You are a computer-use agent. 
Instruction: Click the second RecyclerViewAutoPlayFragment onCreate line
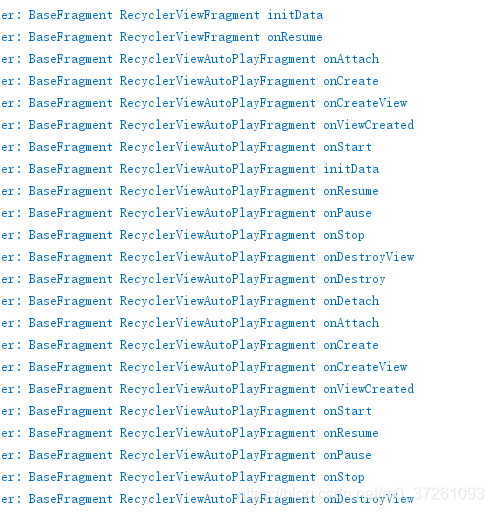click(190, 345)
